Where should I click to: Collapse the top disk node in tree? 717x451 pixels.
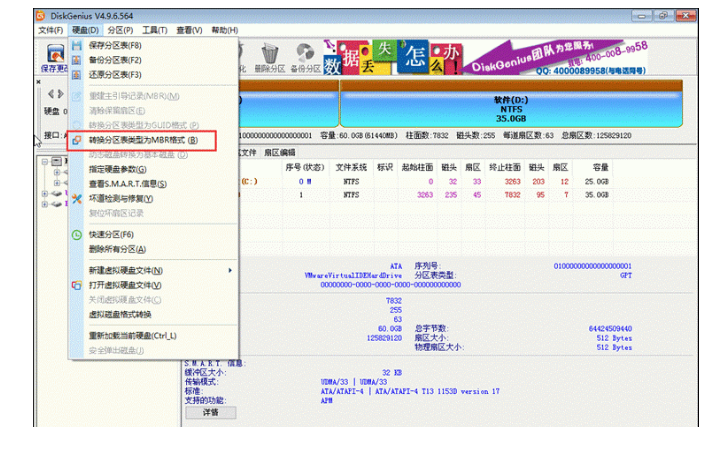tap(45, 162)
